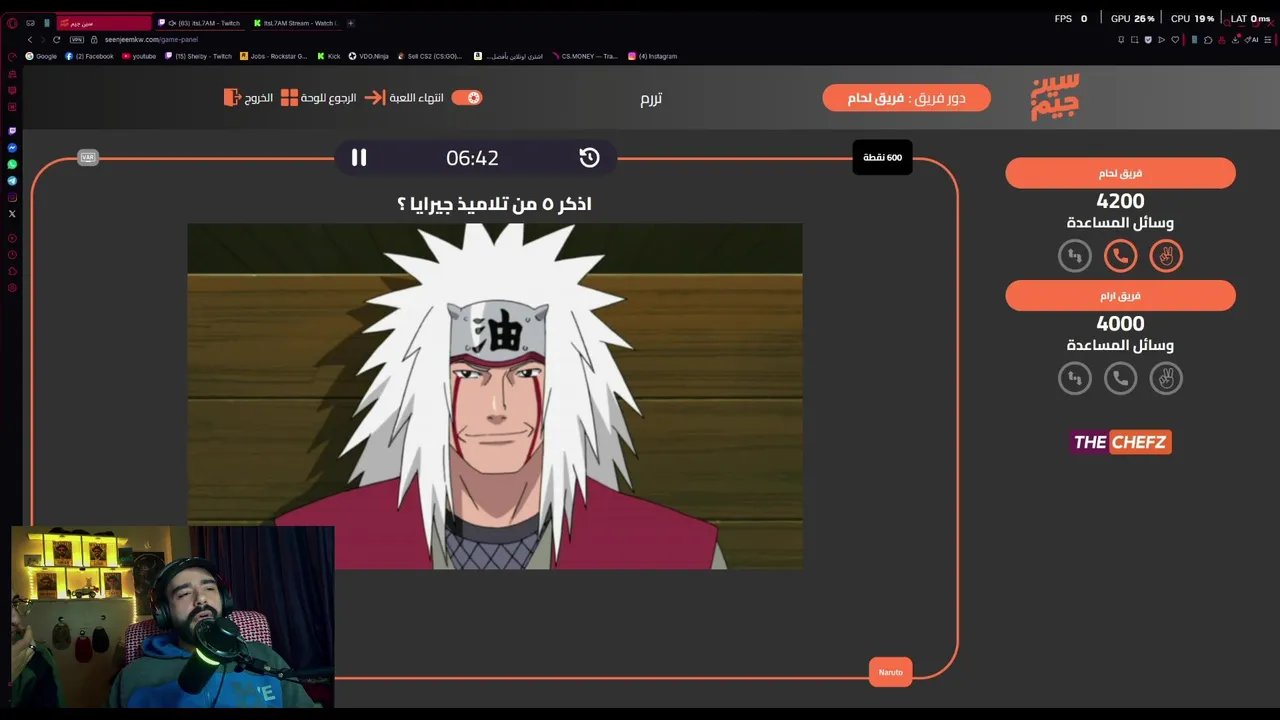Click the Opera GX menu logo
Viewport: 1280px width, 720px height.
(x=13, y=23)
